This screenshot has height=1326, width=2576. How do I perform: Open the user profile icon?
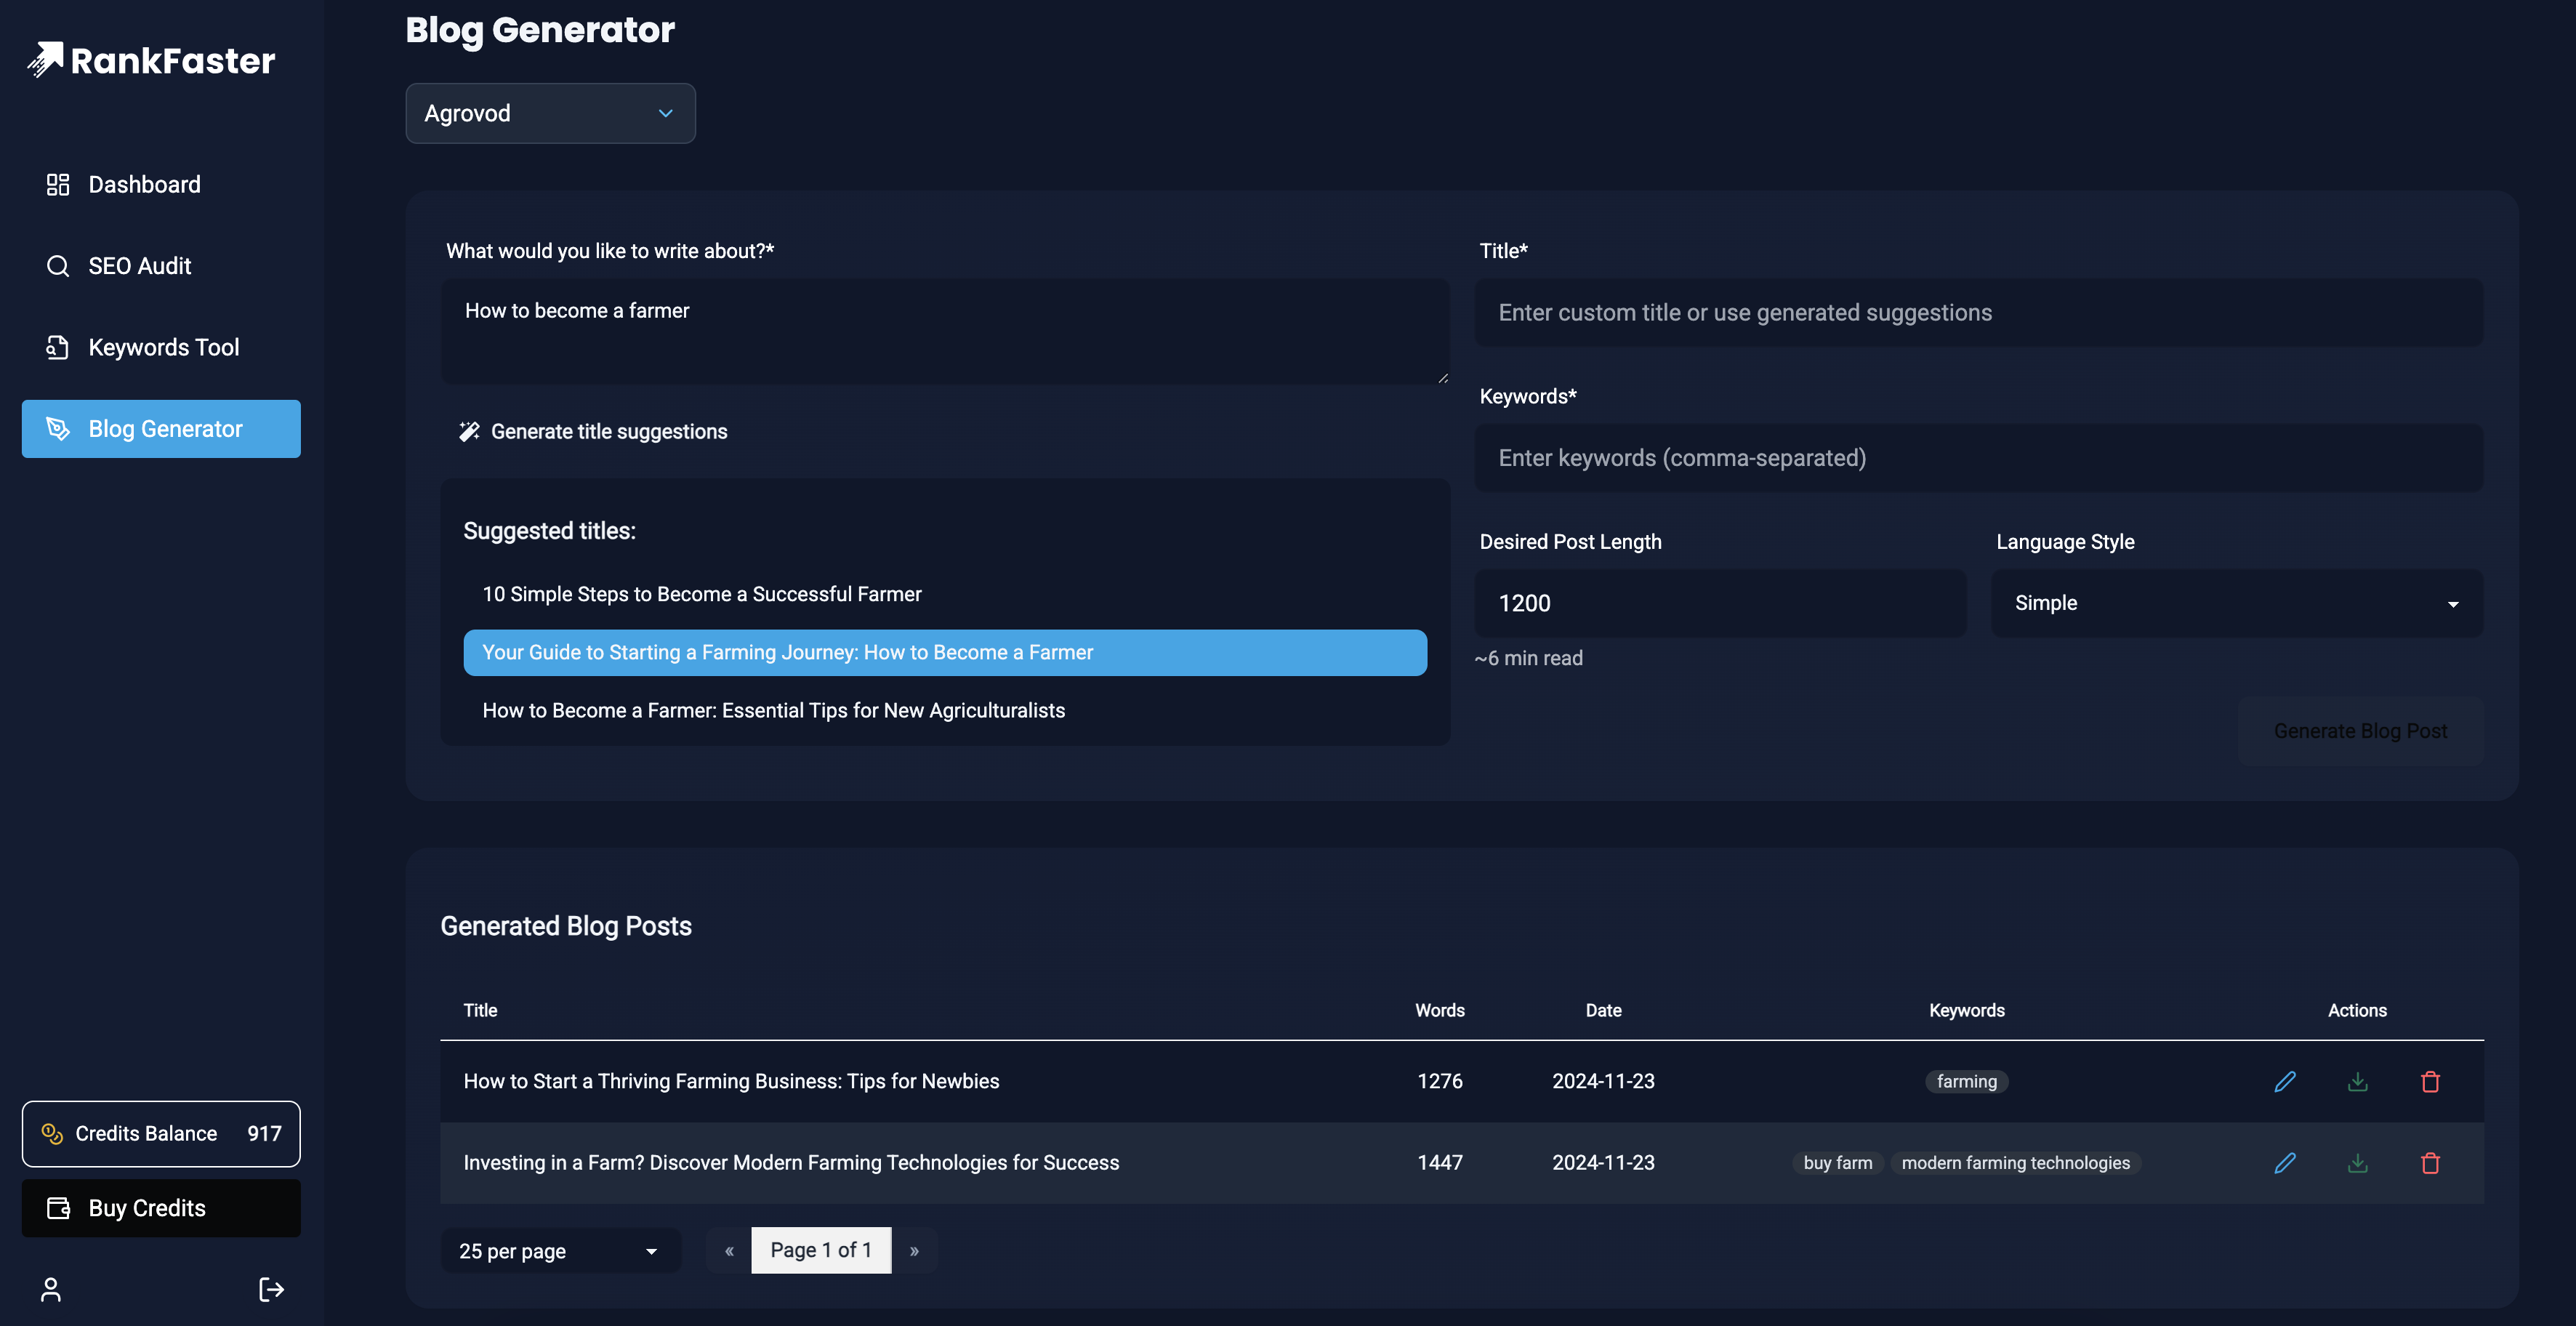click(x=51, y=1289)
